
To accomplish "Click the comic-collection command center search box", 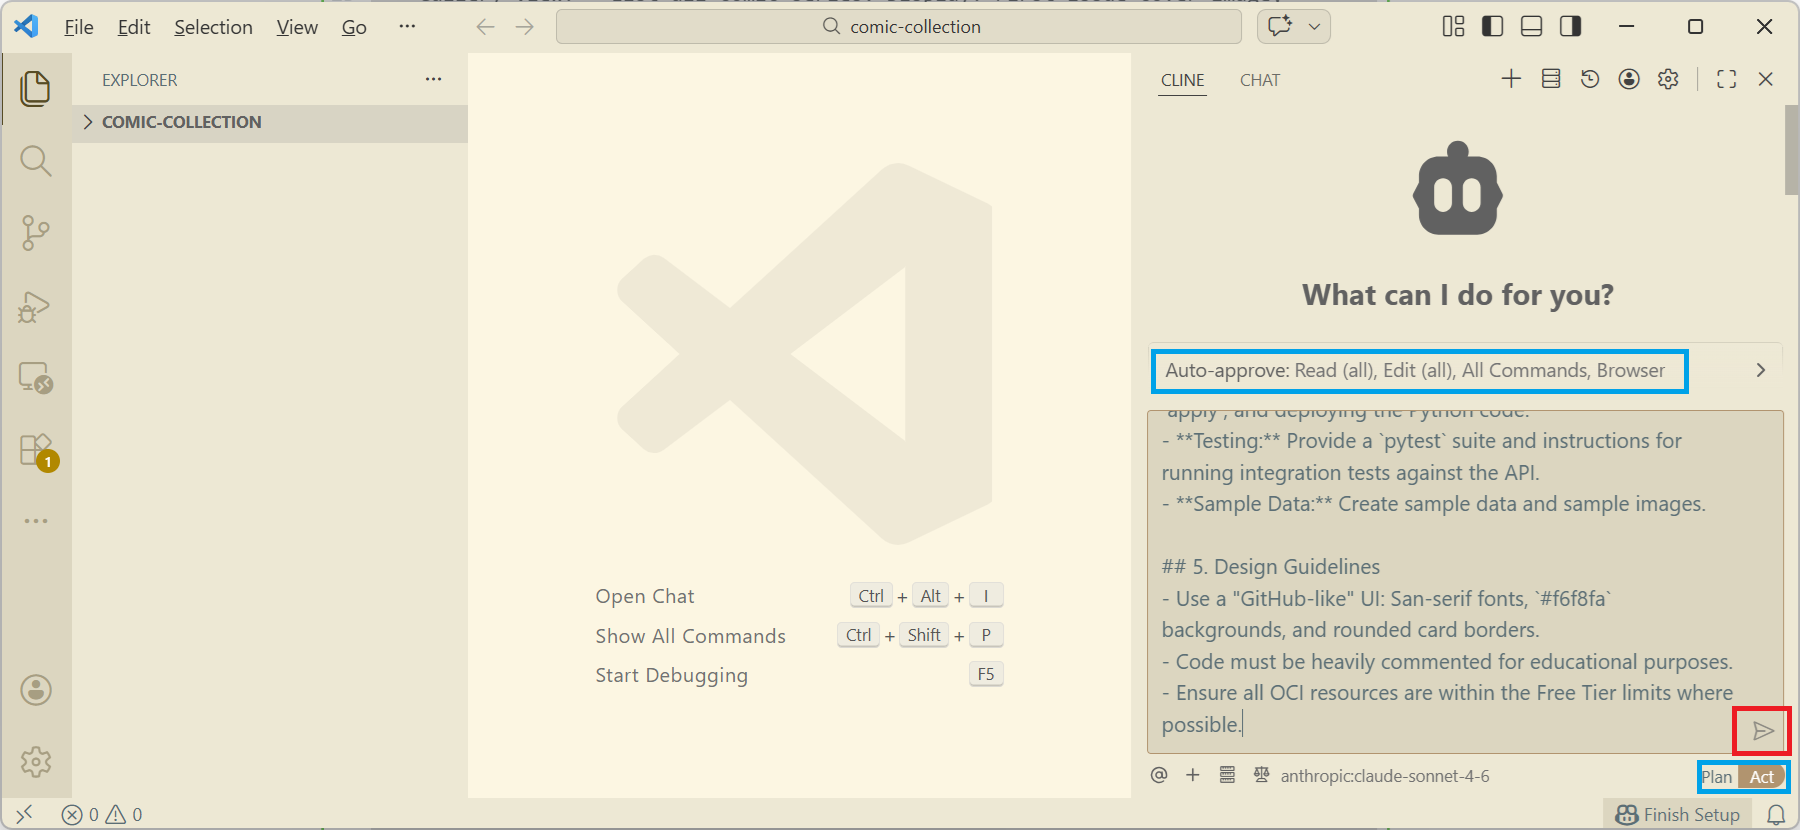I will coord(899,27).
